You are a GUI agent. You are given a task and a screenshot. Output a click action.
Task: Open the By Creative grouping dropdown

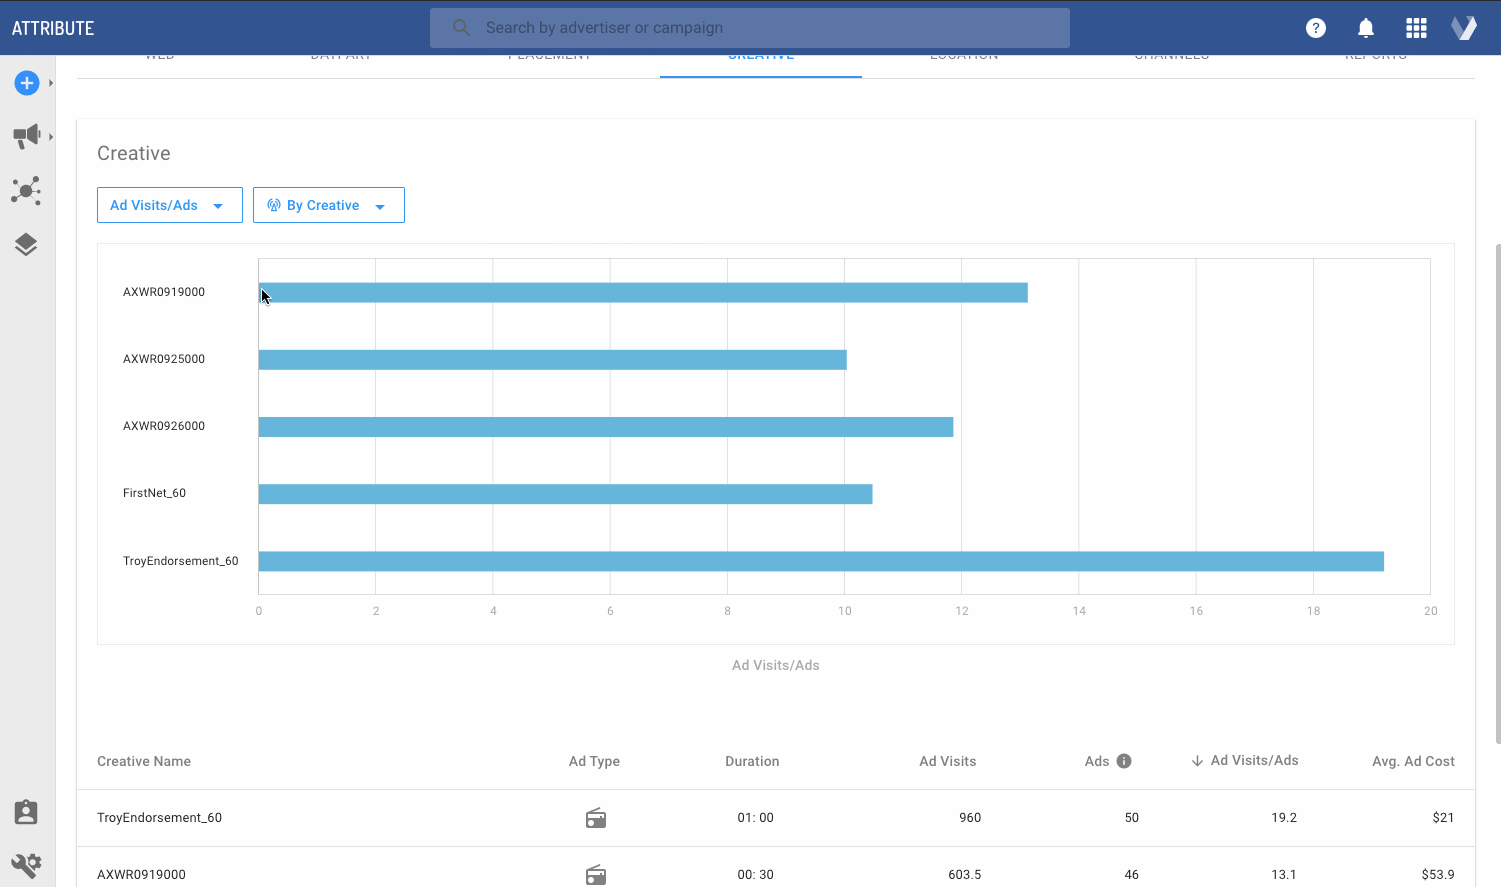coord(328,204)
